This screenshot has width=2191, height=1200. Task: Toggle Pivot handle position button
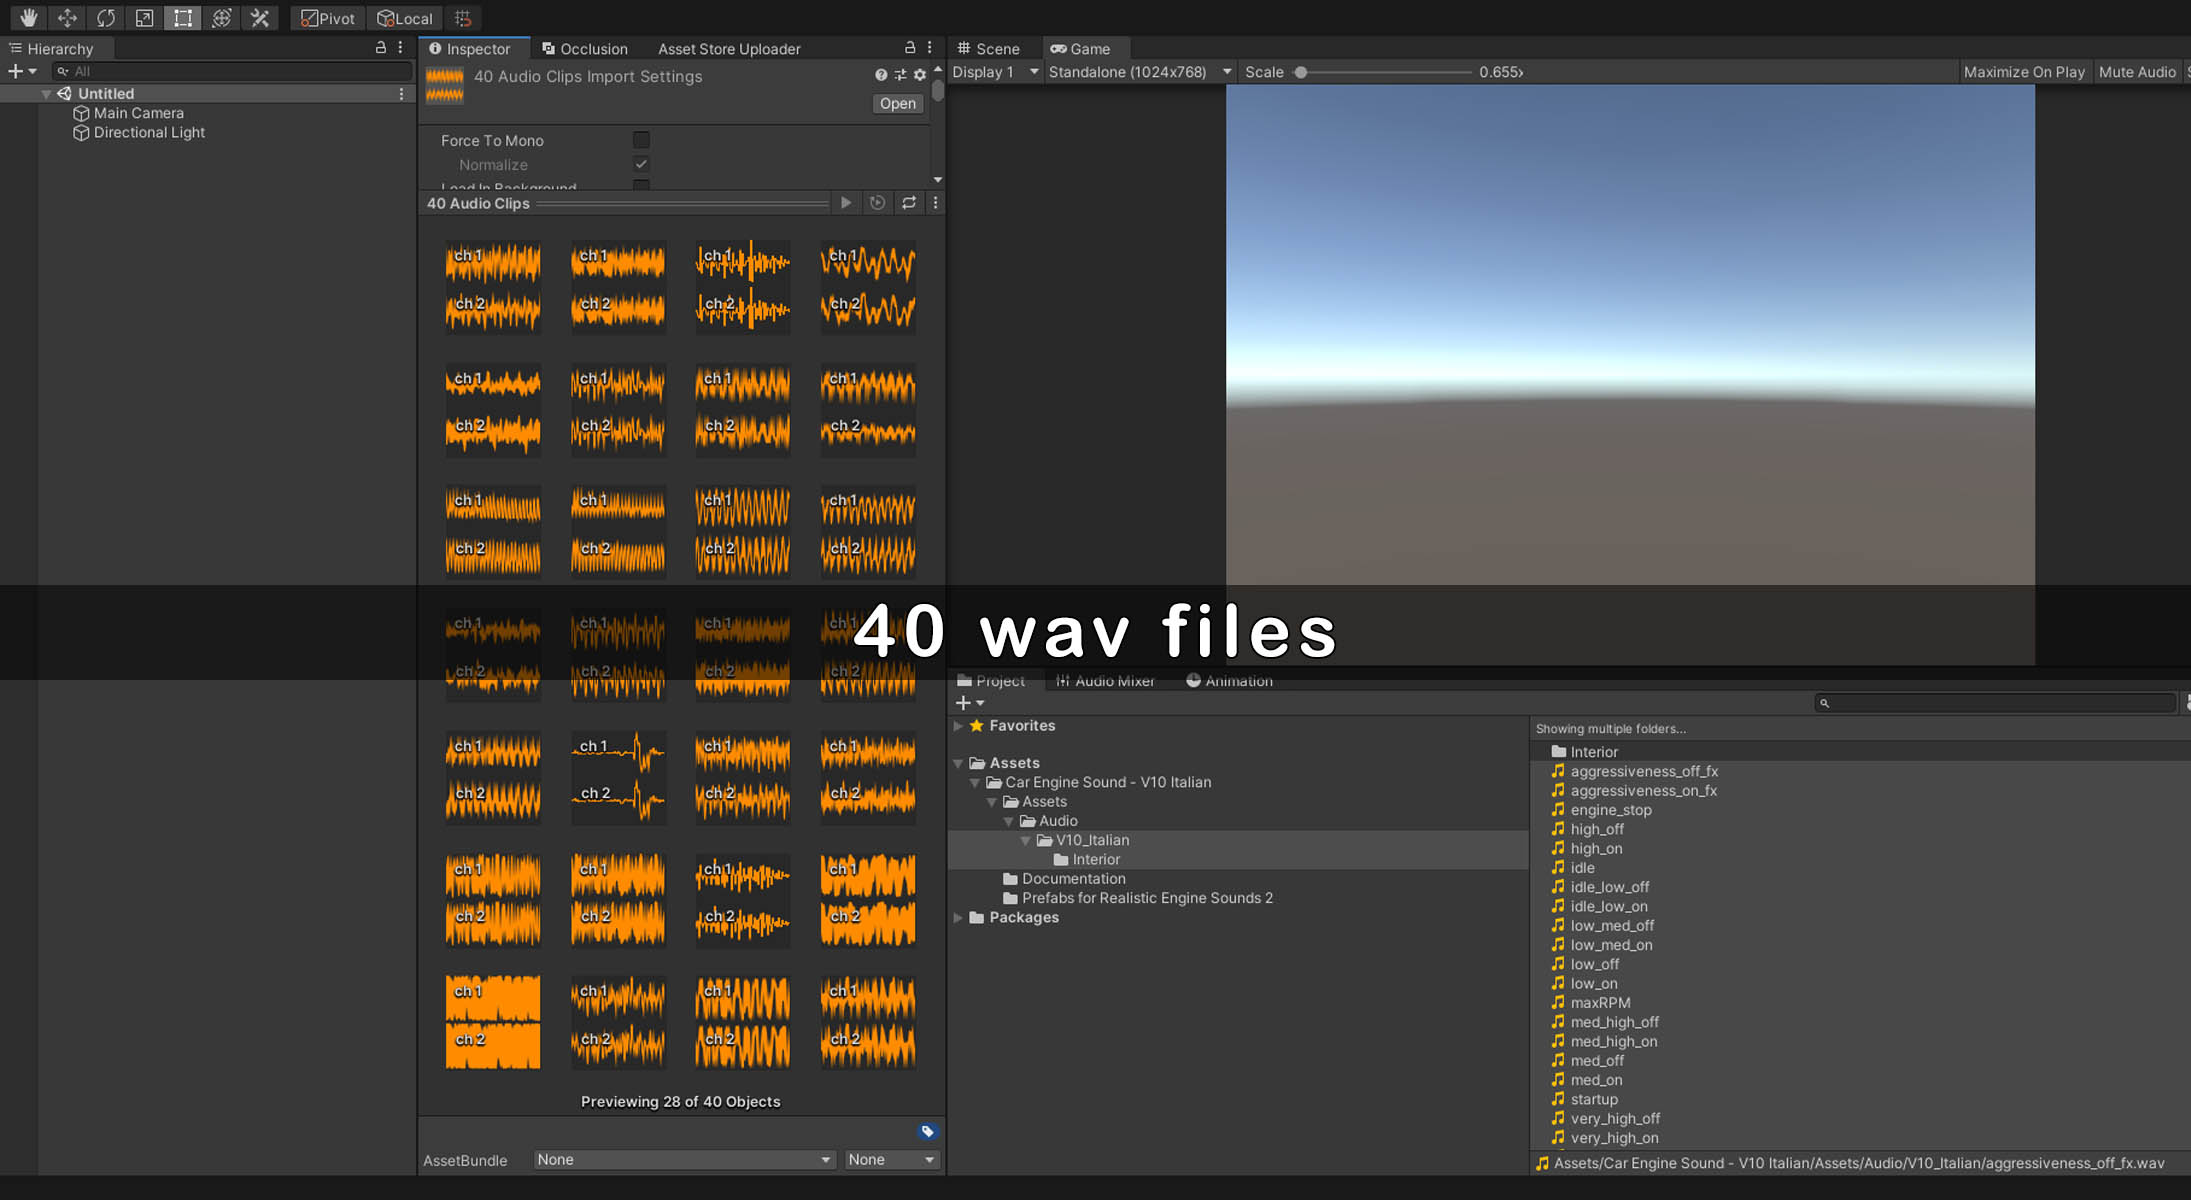(328, 18)
